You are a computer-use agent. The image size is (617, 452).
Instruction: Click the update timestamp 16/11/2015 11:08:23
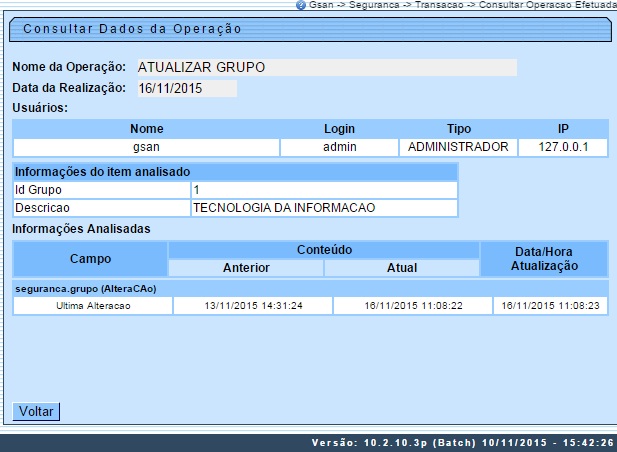click(x=550, y=306)
